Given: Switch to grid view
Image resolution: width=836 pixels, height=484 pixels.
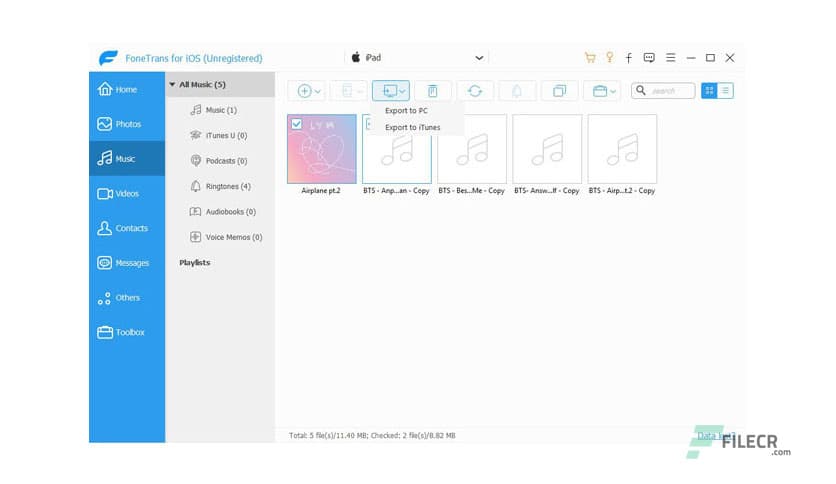Looking at the screenshot, I should 709,91.
